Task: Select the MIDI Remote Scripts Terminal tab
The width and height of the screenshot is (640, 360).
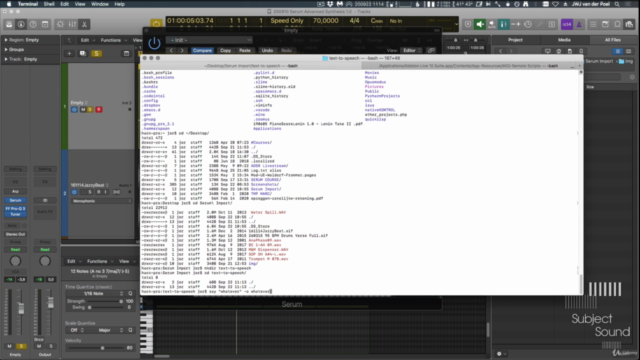Action: 468,66
